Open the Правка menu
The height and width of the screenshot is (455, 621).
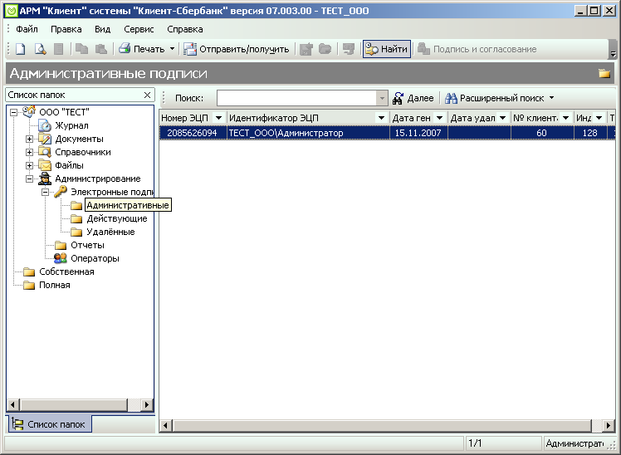point(66,29)
